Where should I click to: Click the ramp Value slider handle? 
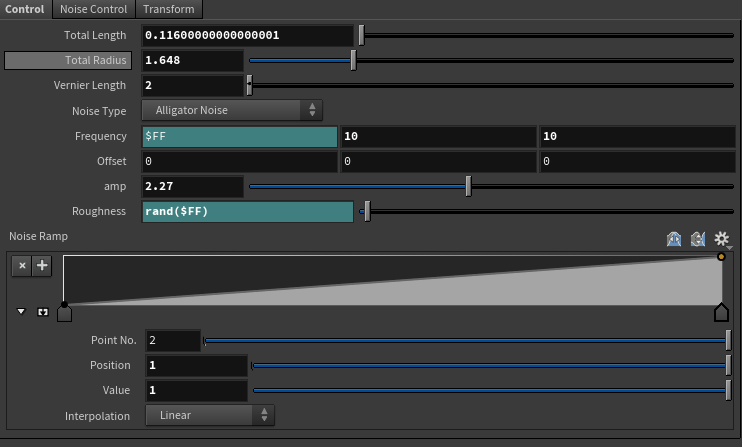pyautogui.click(x=728, y=391)
